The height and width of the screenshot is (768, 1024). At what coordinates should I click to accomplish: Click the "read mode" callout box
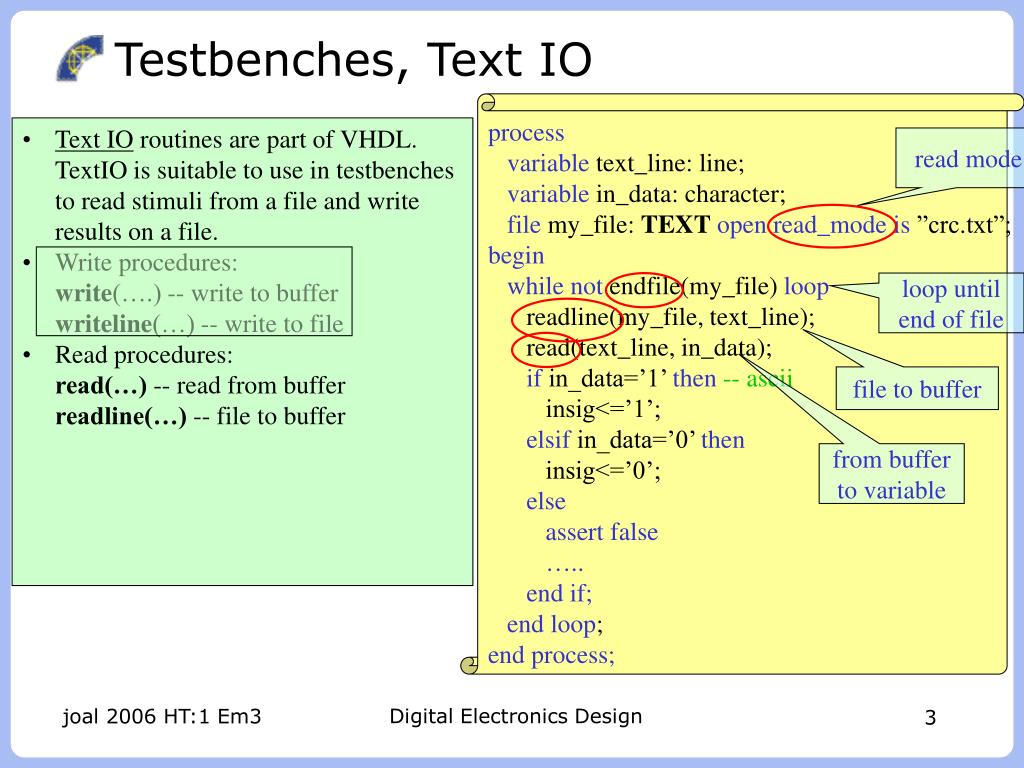(959, 159)
